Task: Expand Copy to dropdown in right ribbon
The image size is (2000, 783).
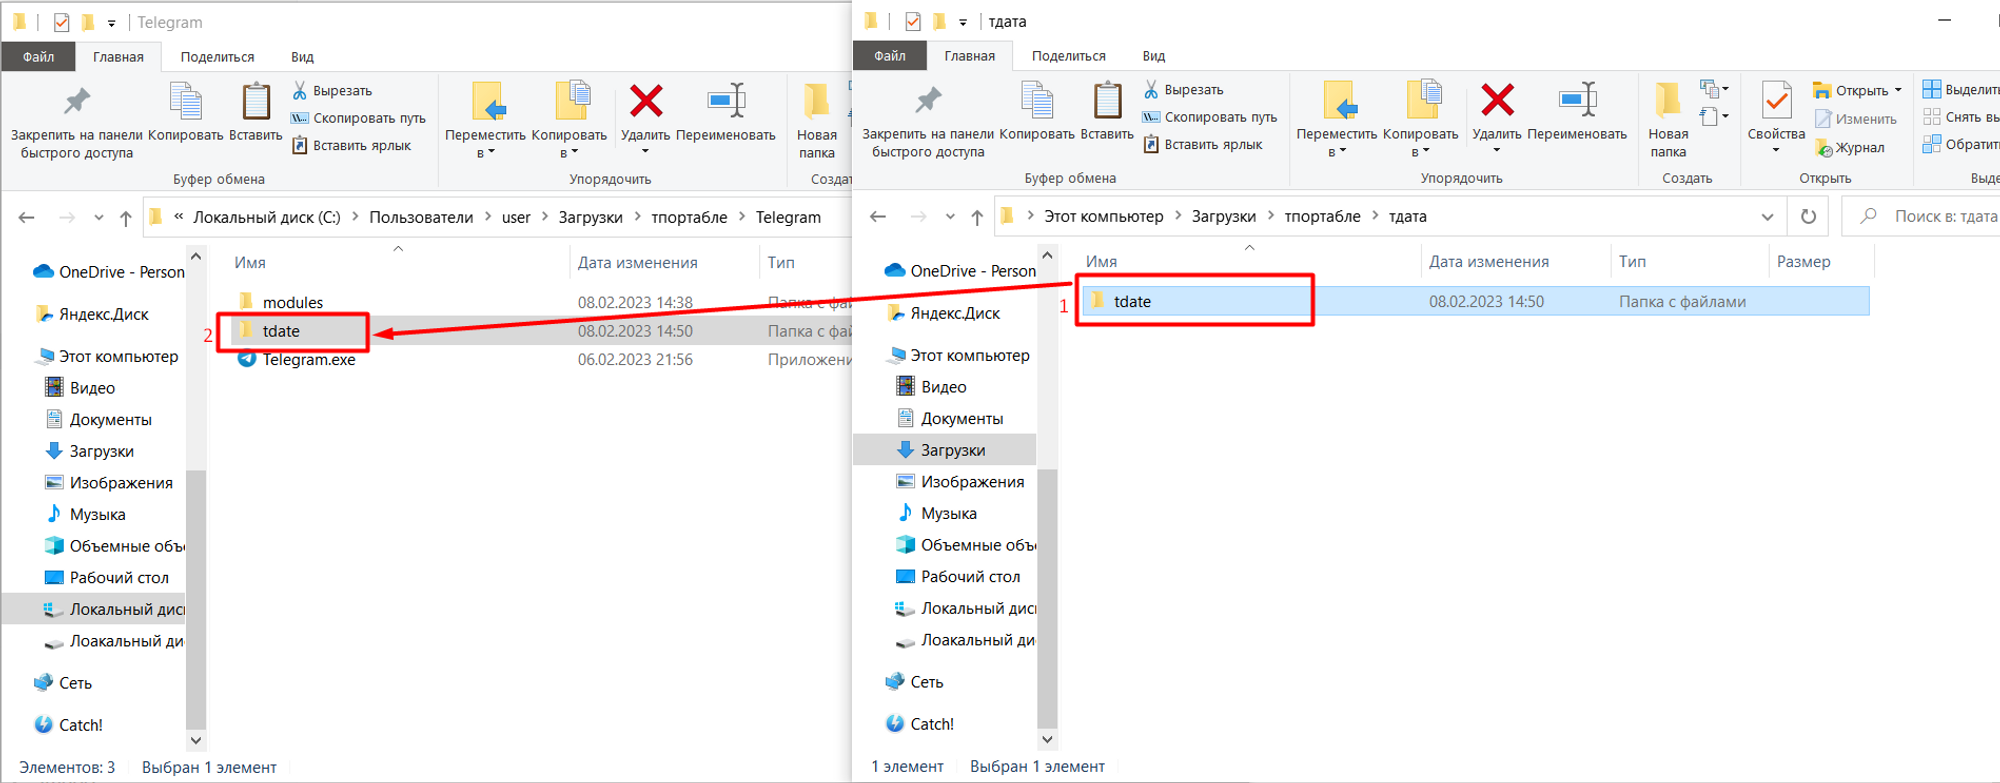Action: click(x=1420, y=152)
